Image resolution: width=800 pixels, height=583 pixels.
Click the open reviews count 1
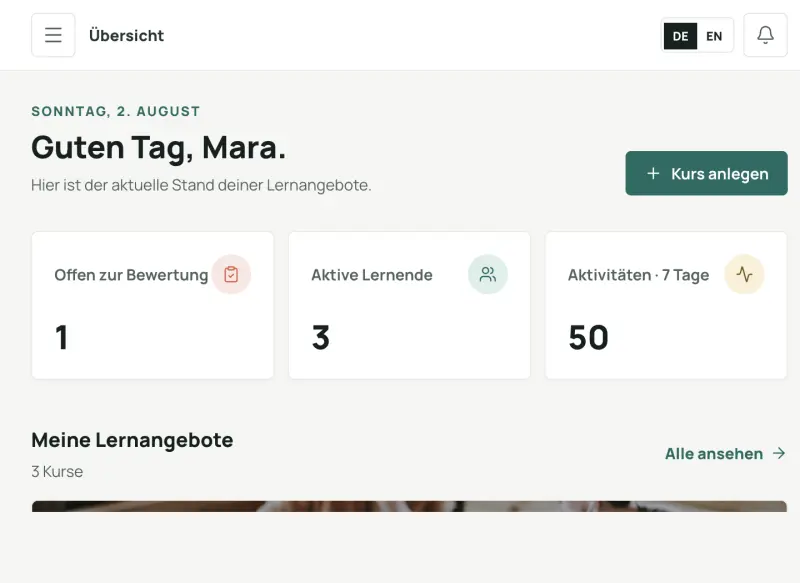pyautogui.click(x=61, y=338)
